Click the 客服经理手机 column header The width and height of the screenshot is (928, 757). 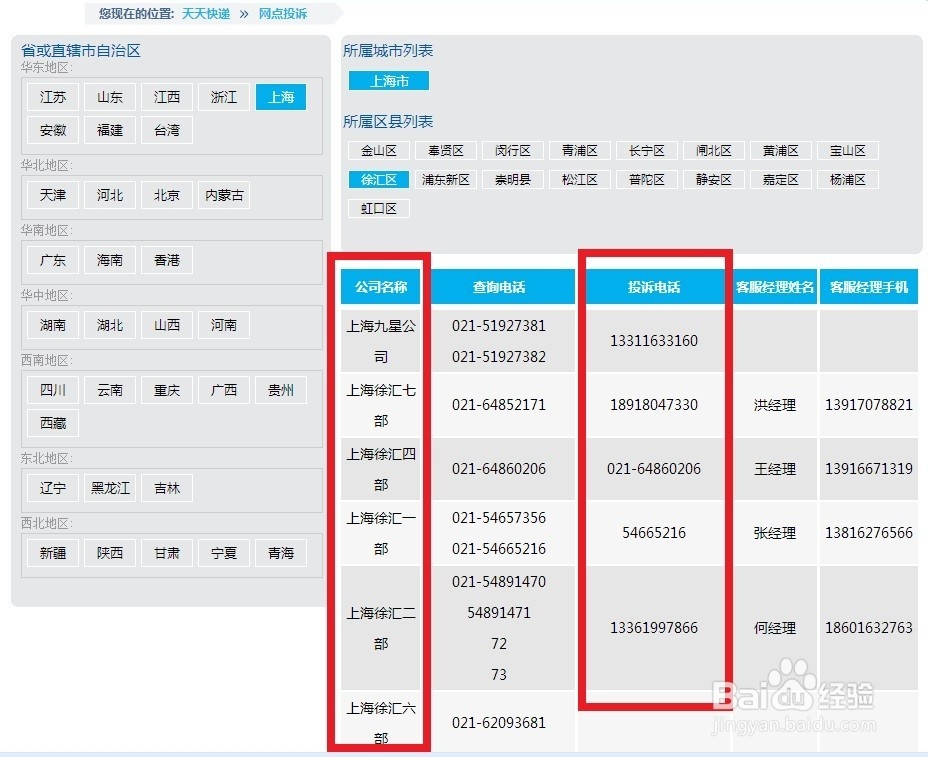point(869,287)
